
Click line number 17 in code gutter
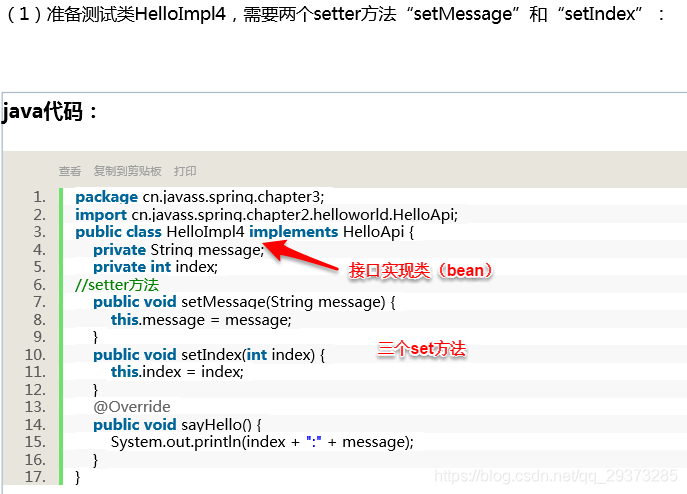coord(35,476)
